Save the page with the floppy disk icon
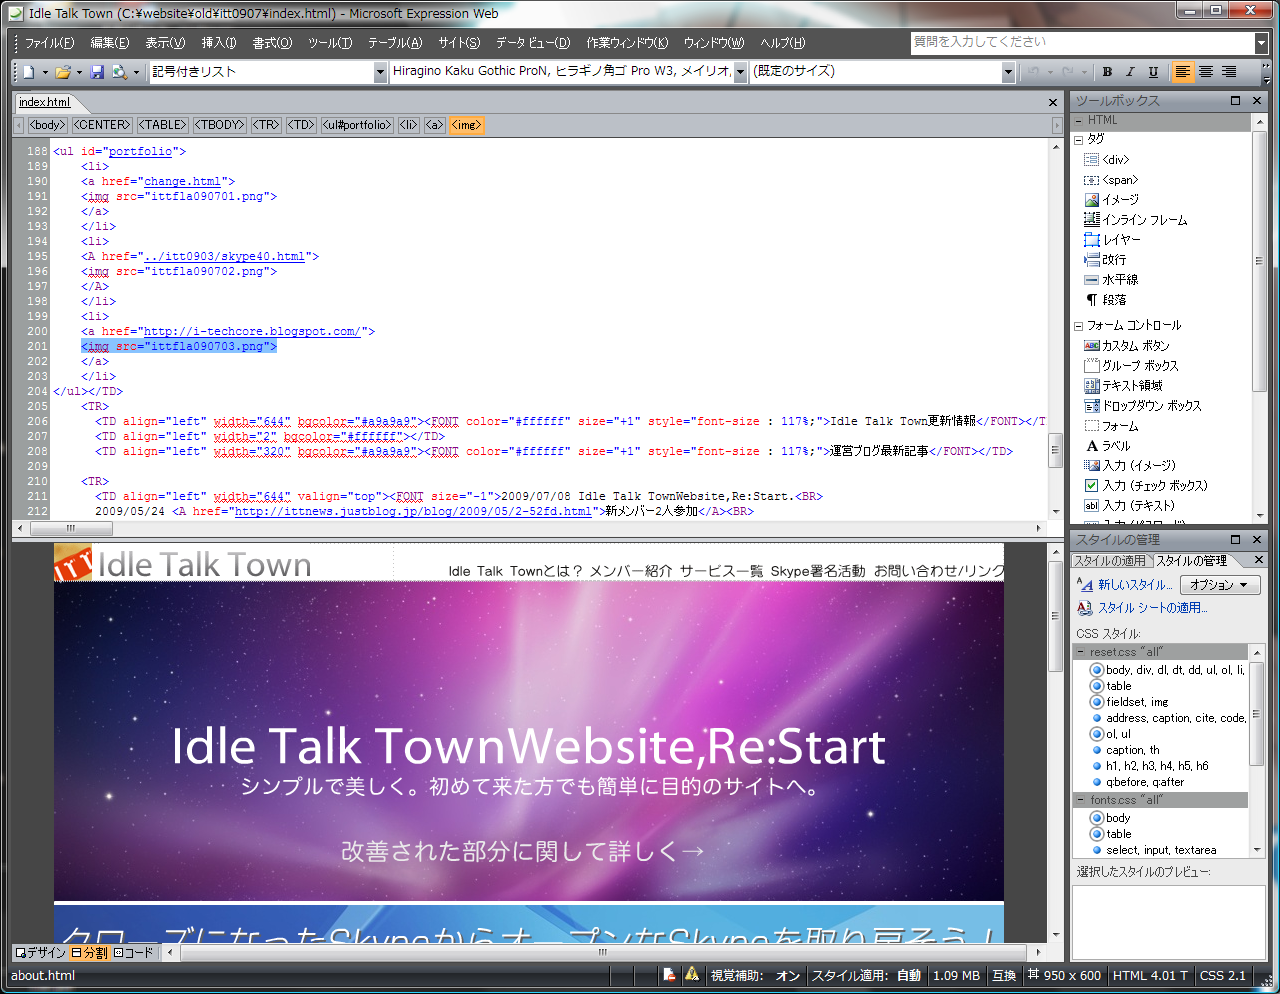The width and height of the screenshot is (1280, 994). (97, 72)
